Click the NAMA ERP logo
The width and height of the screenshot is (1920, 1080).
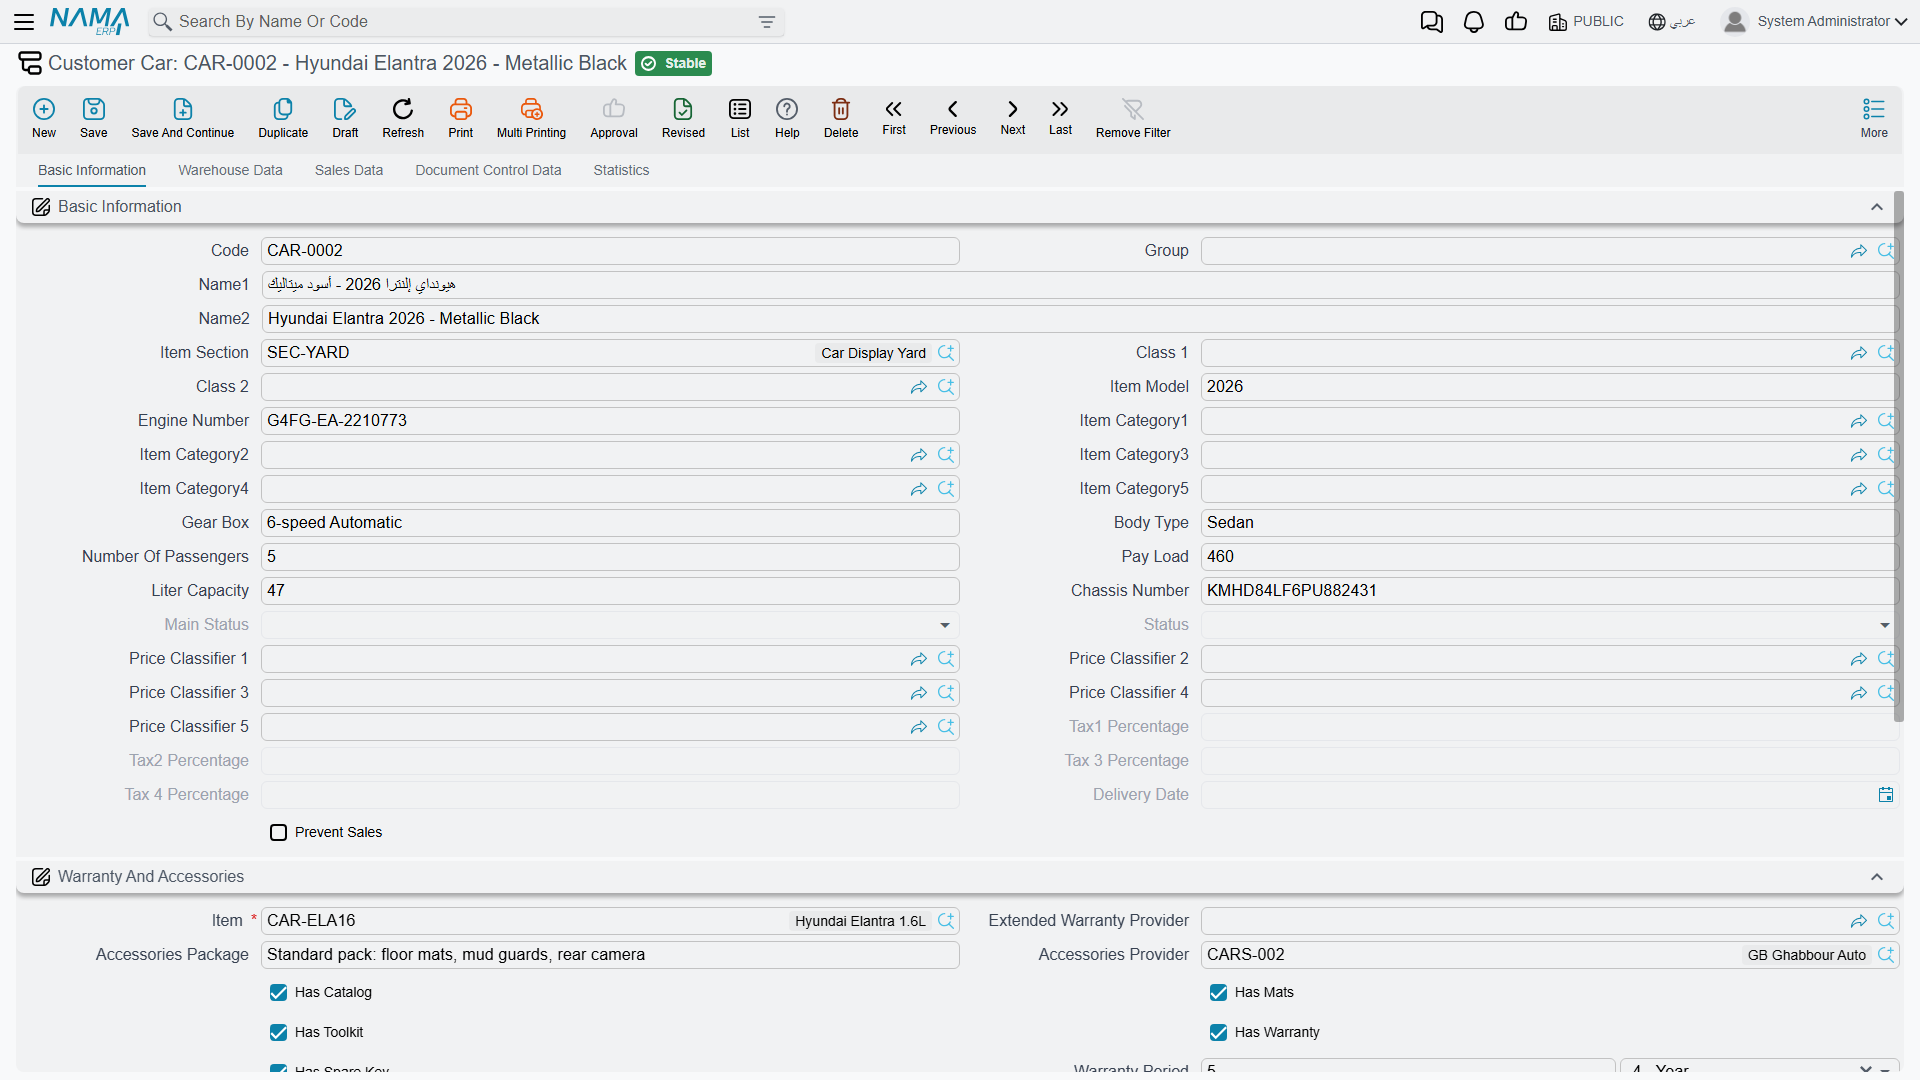pos(90,21)
